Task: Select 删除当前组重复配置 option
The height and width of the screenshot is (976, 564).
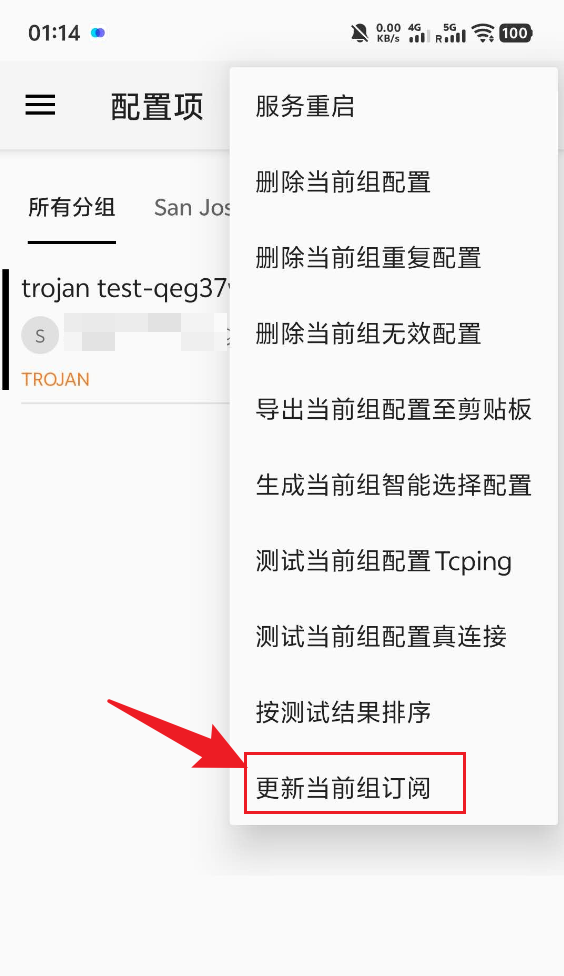Action: point(393,258)
